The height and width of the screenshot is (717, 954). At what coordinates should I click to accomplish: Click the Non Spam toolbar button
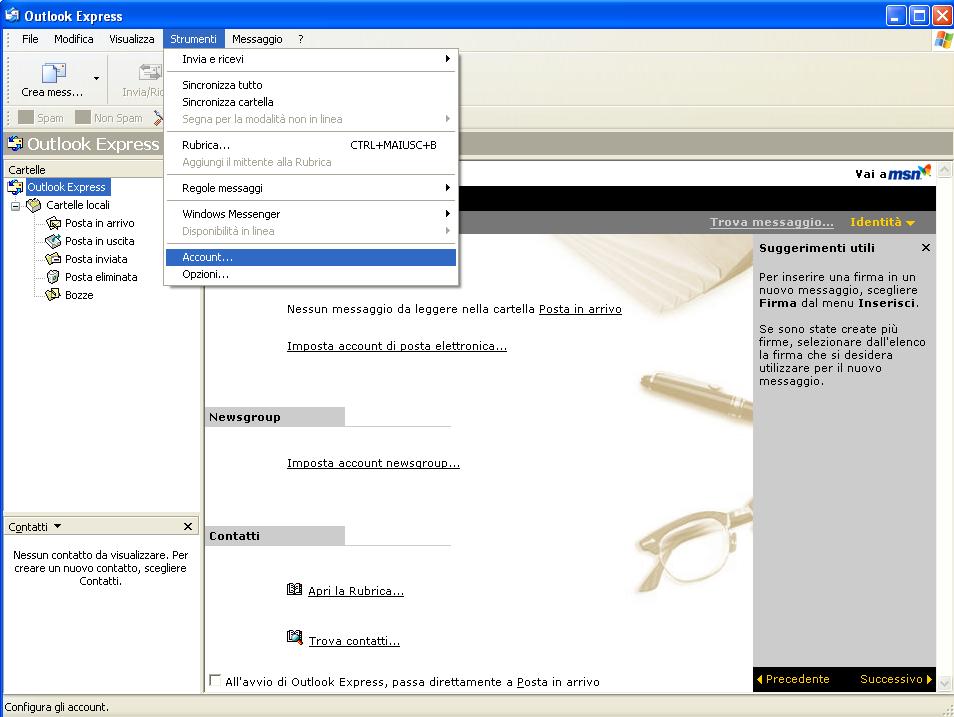pos(109,117)
